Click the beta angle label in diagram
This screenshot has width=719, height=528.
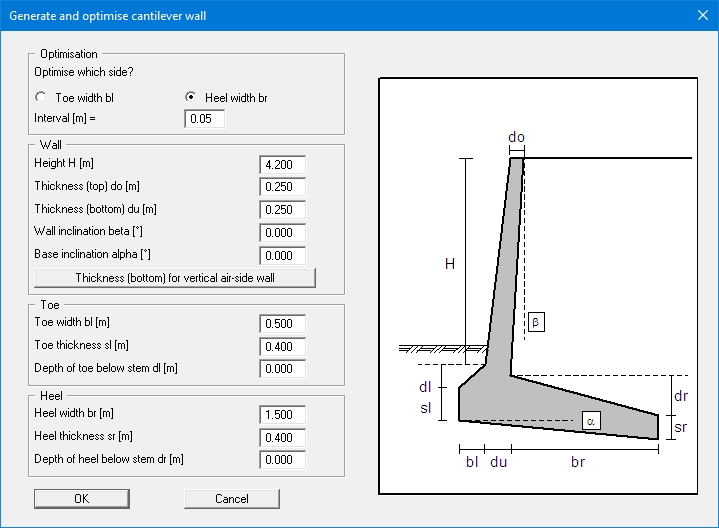(536, 322)
